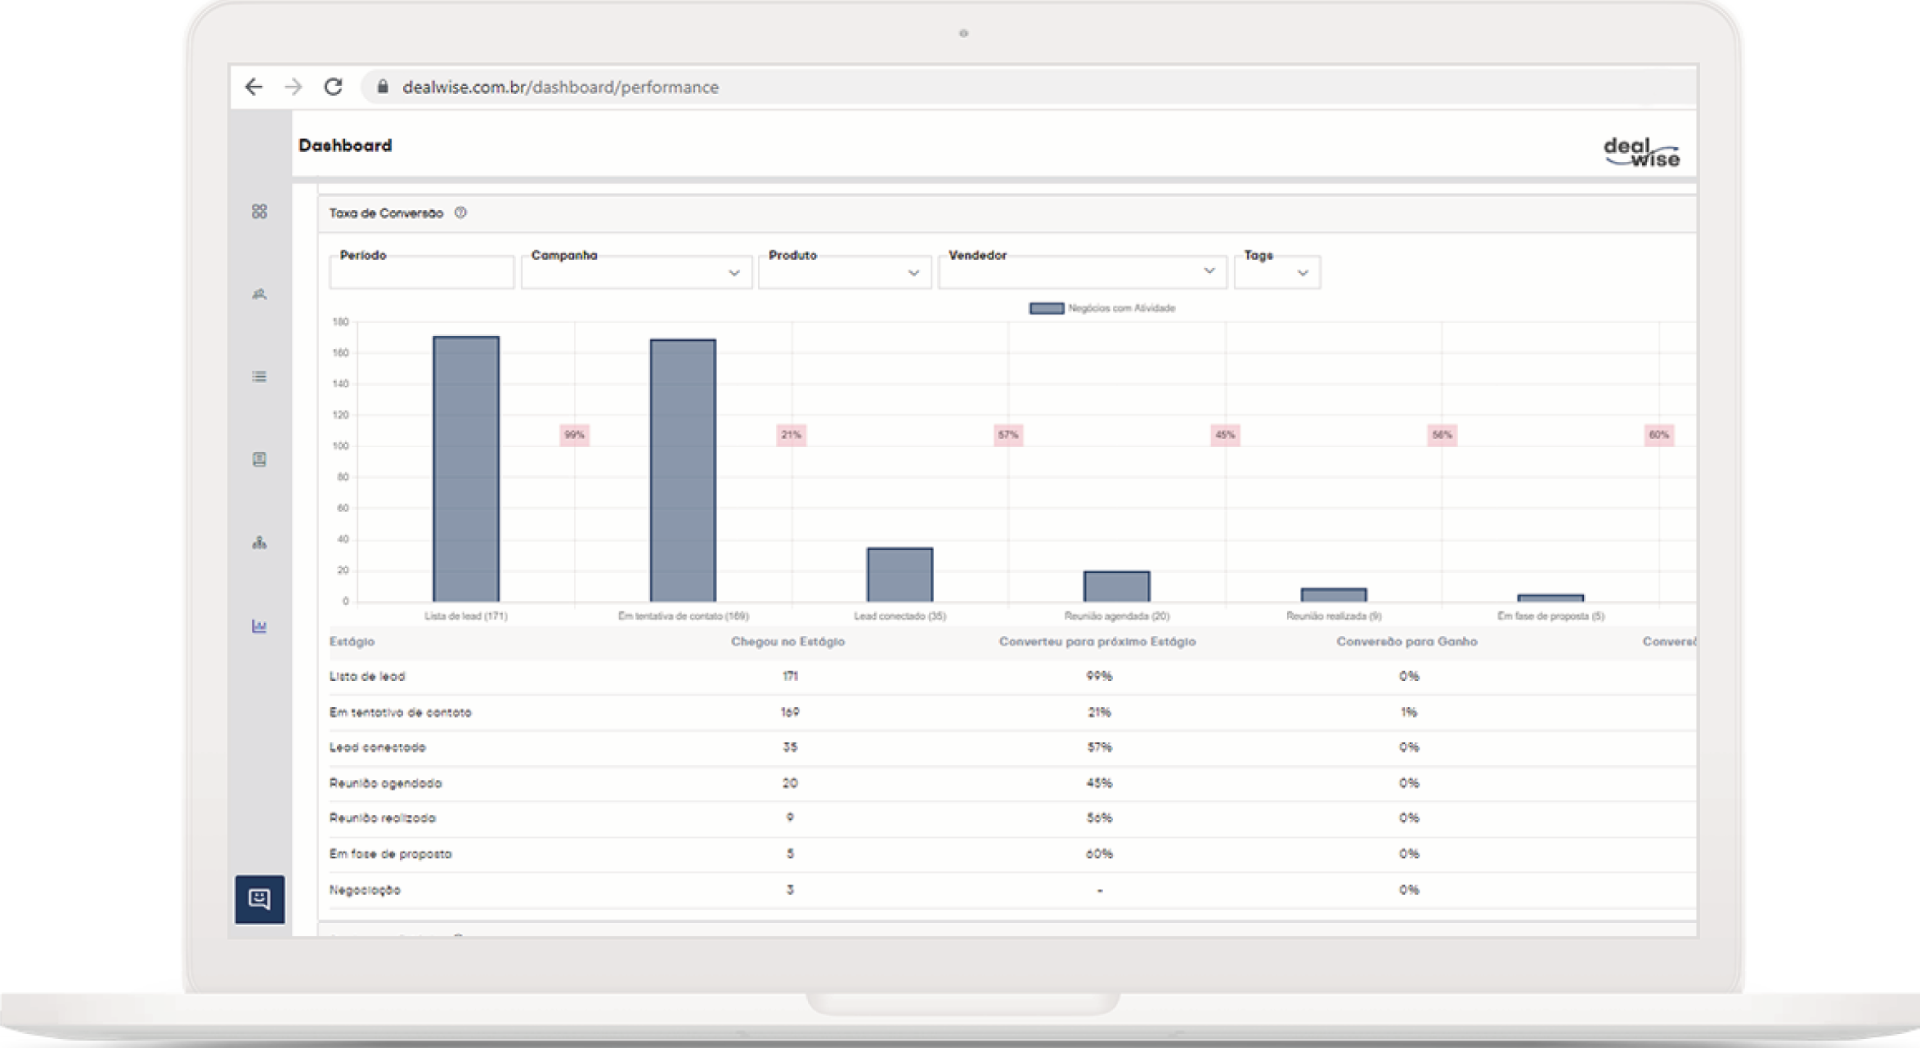
Task: Click the Chegou no Estágio column header
Action: [787, 642]
